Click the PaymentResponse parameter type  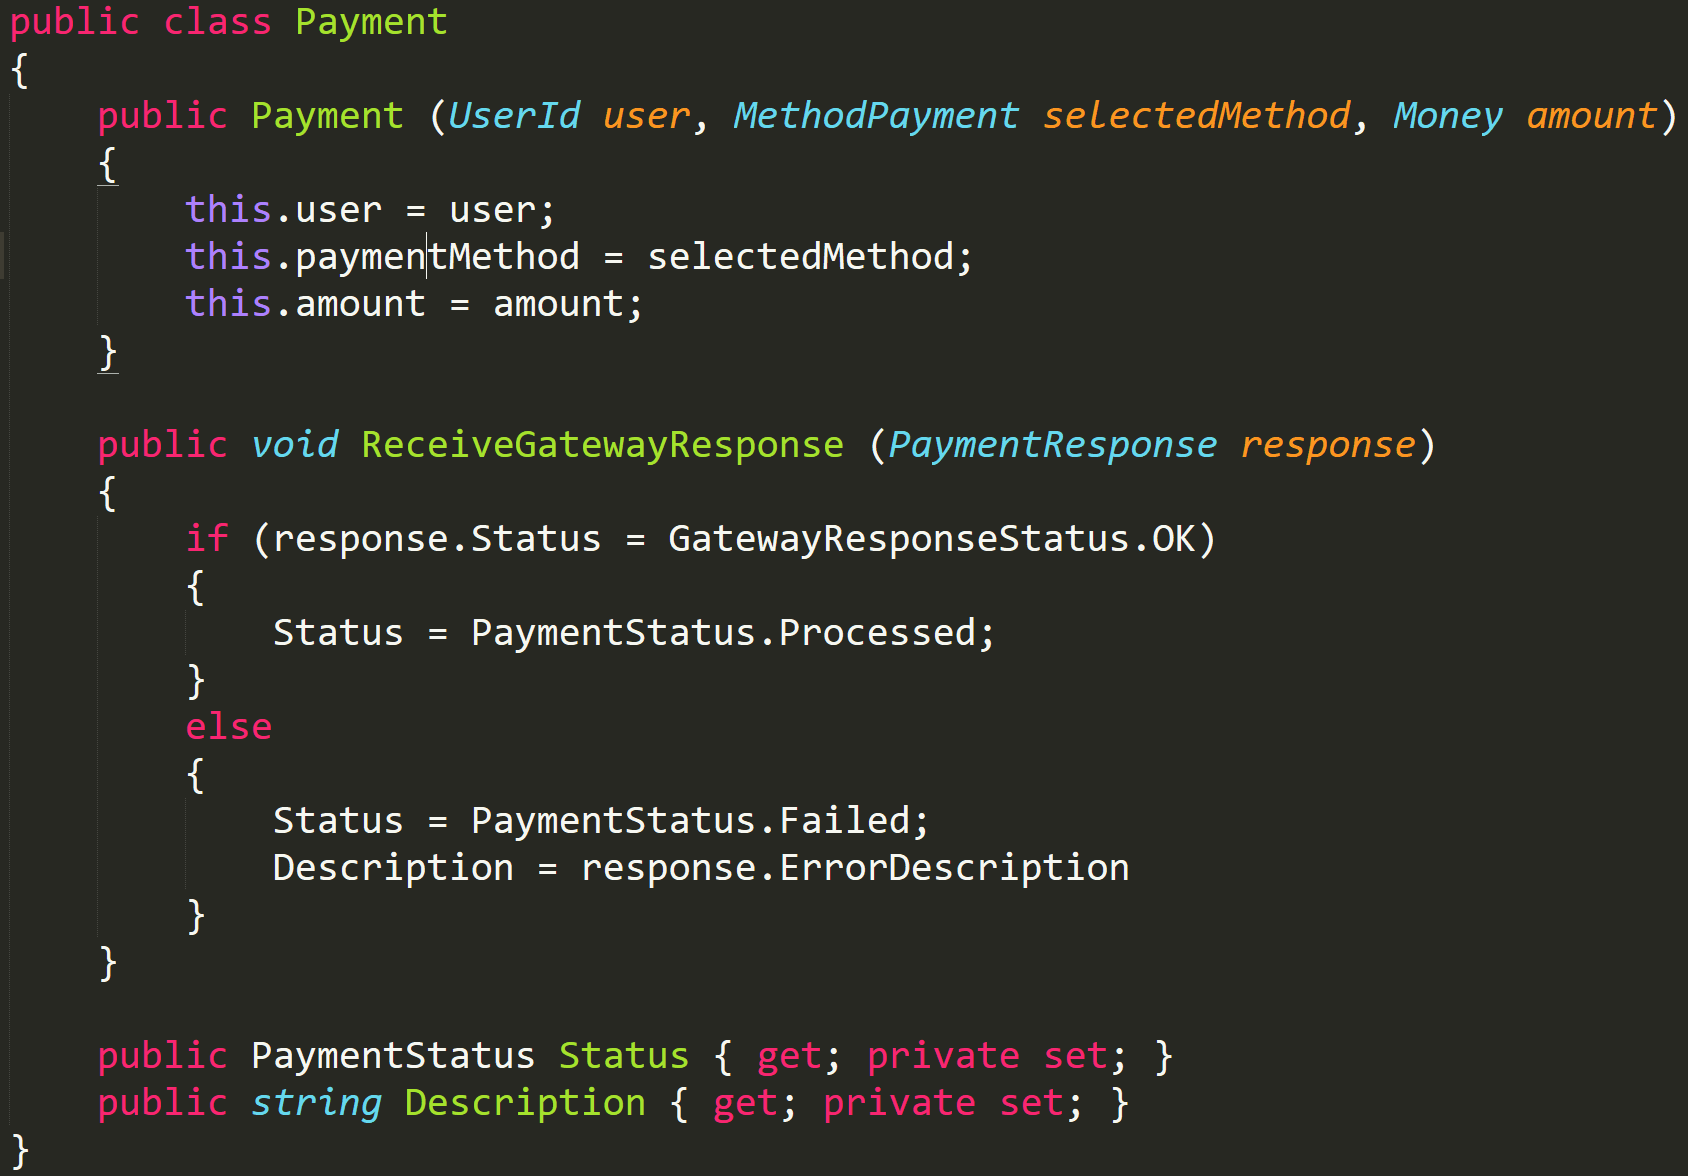(1052, 445)
